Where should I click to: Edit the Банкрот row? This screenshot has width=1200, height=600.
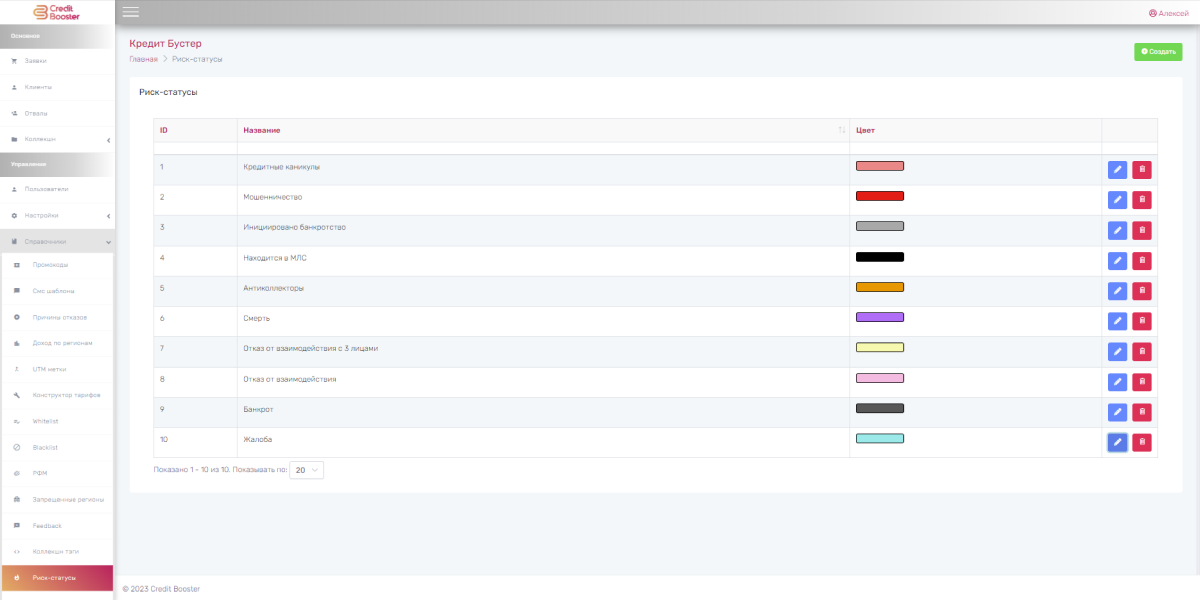coord(1117,412)
